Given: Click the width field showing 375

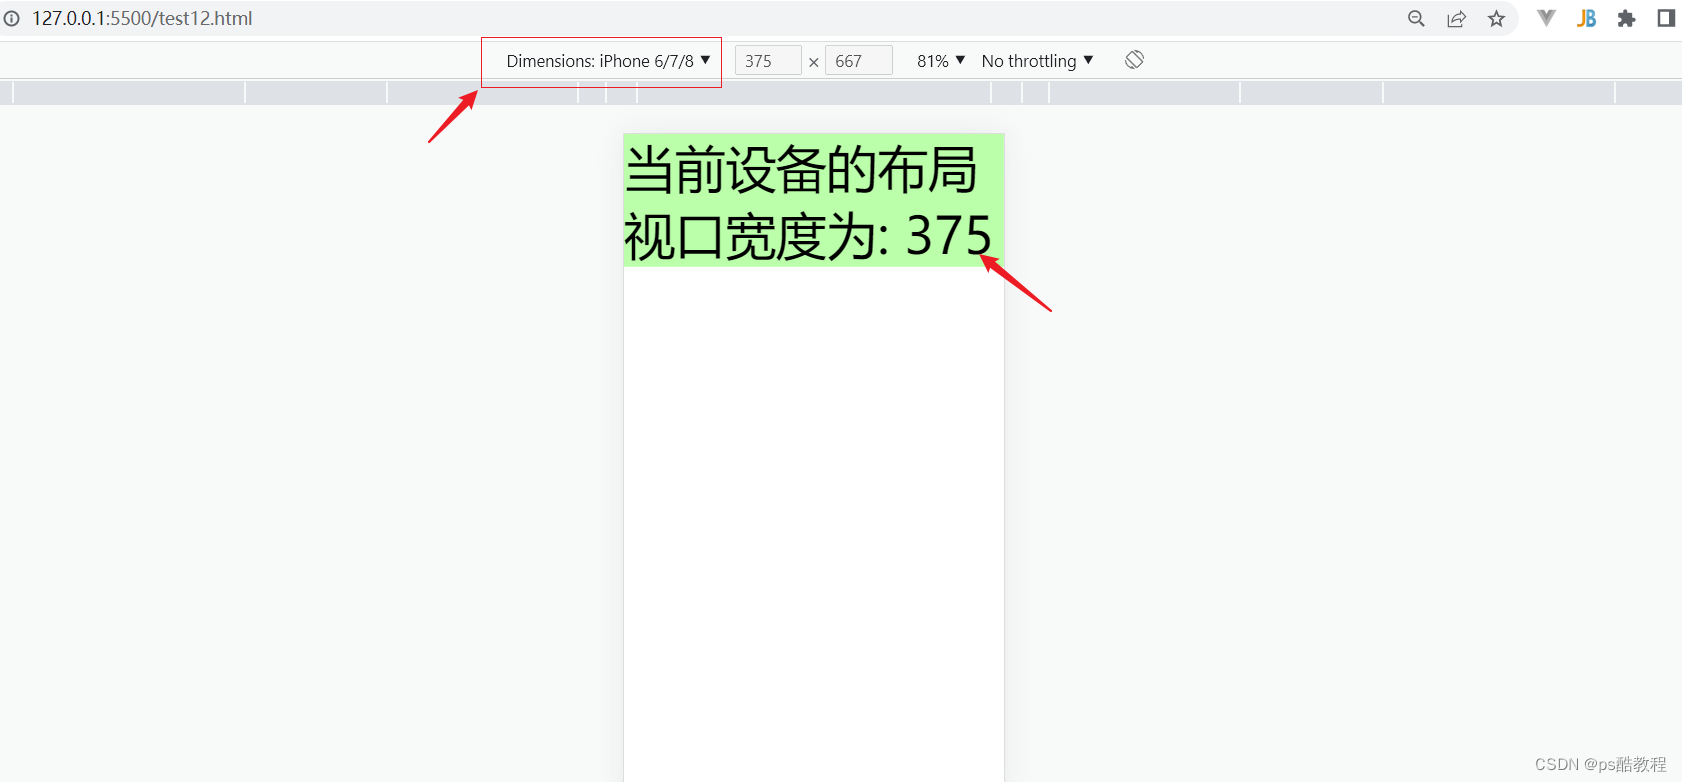Looking at the screenshot, I should tap(768, 61).
